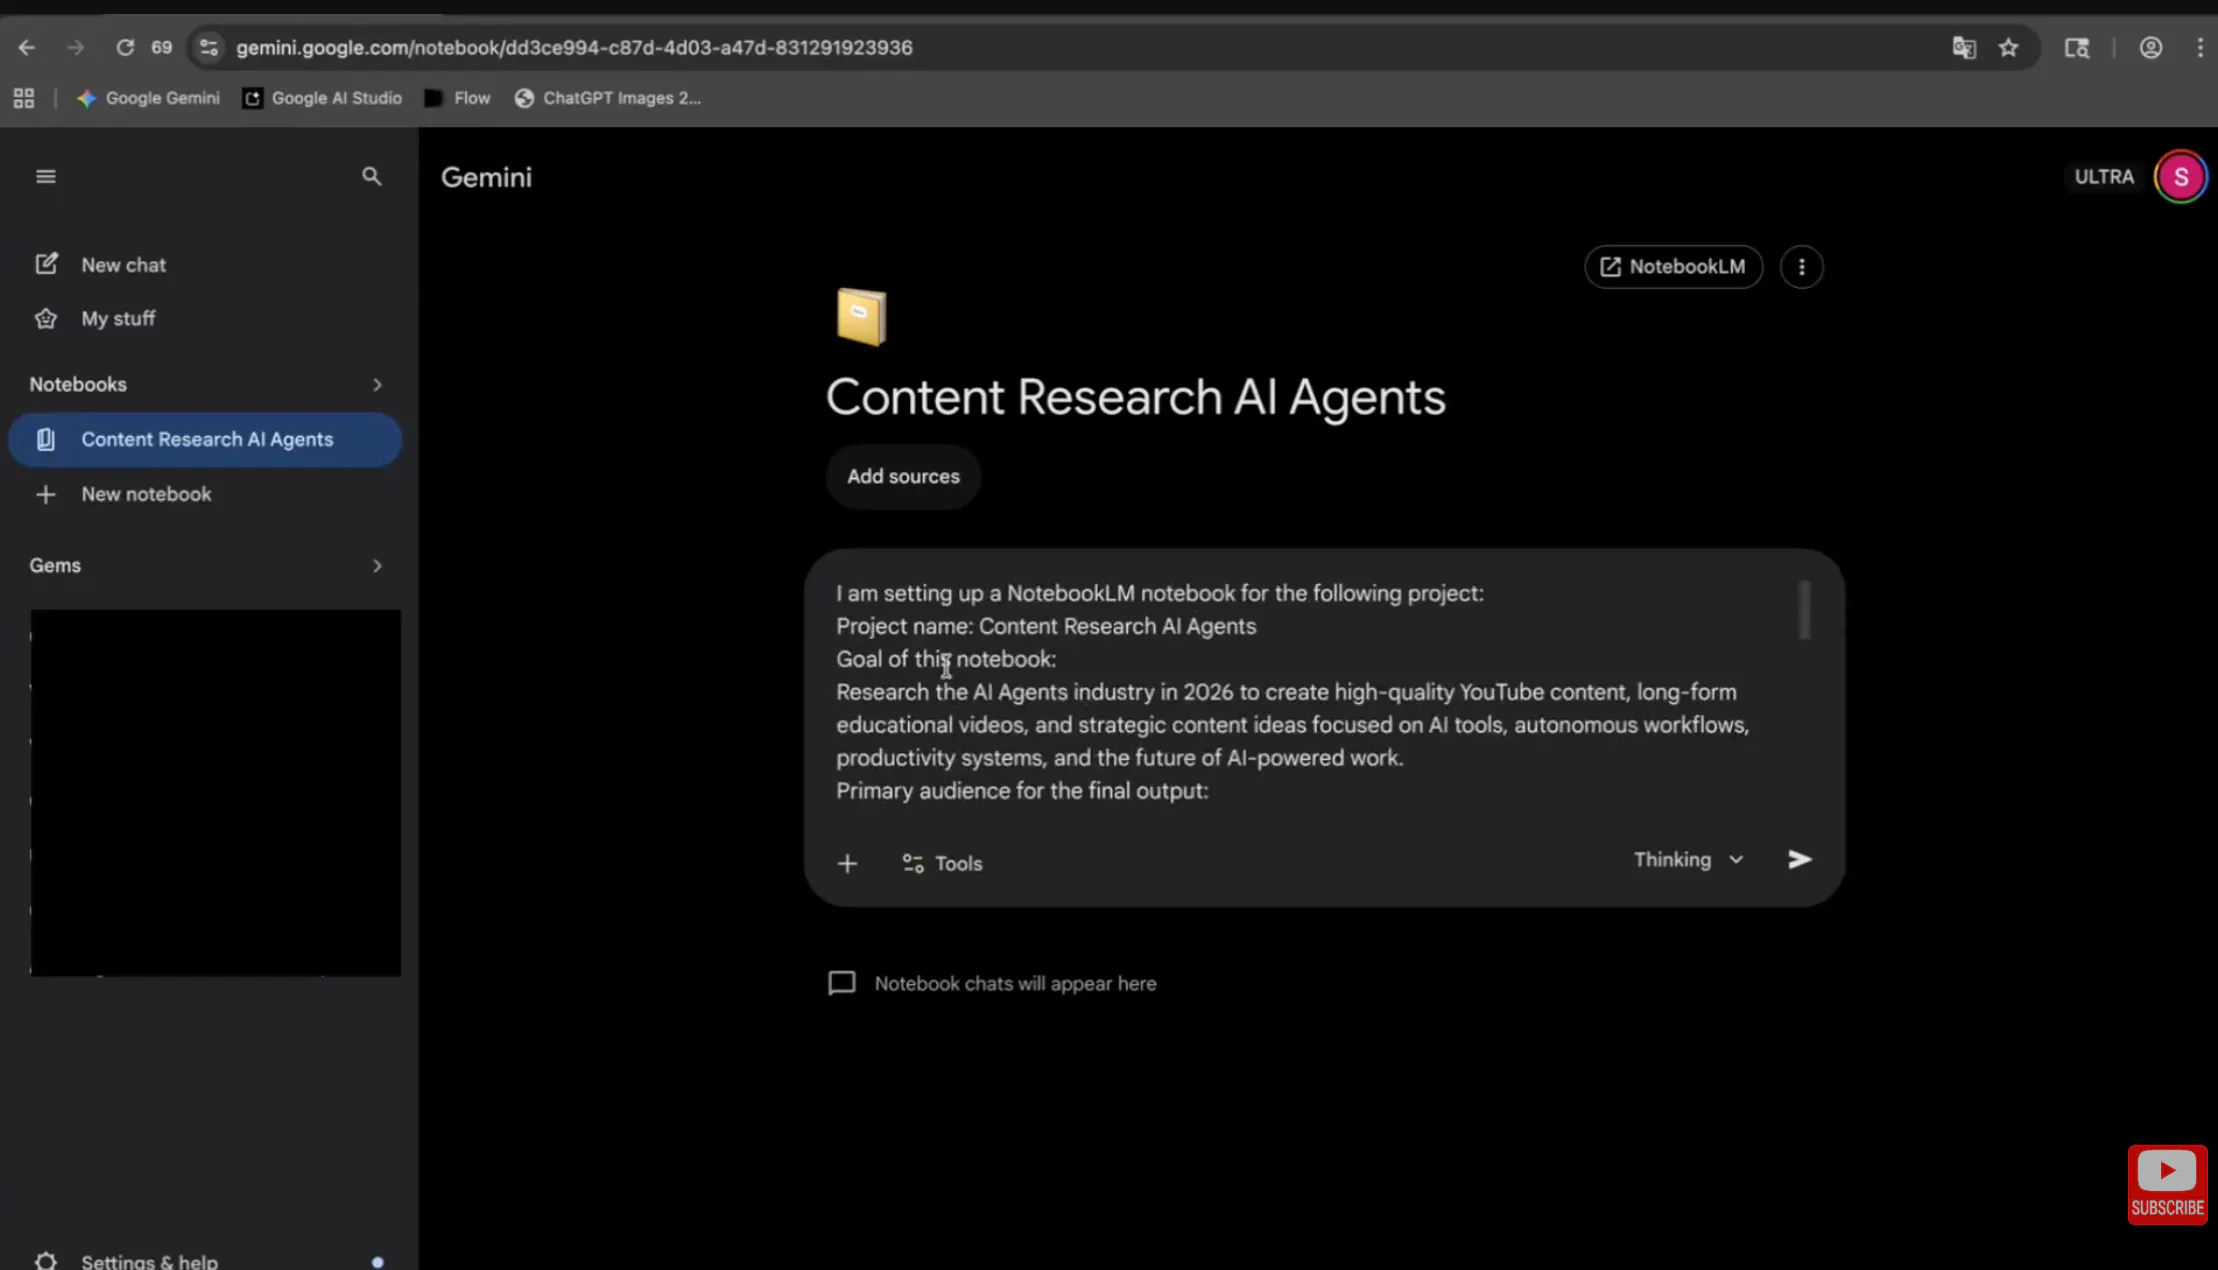
Task: Open the Thinking model dropdown
Action: pos(1688,860)
